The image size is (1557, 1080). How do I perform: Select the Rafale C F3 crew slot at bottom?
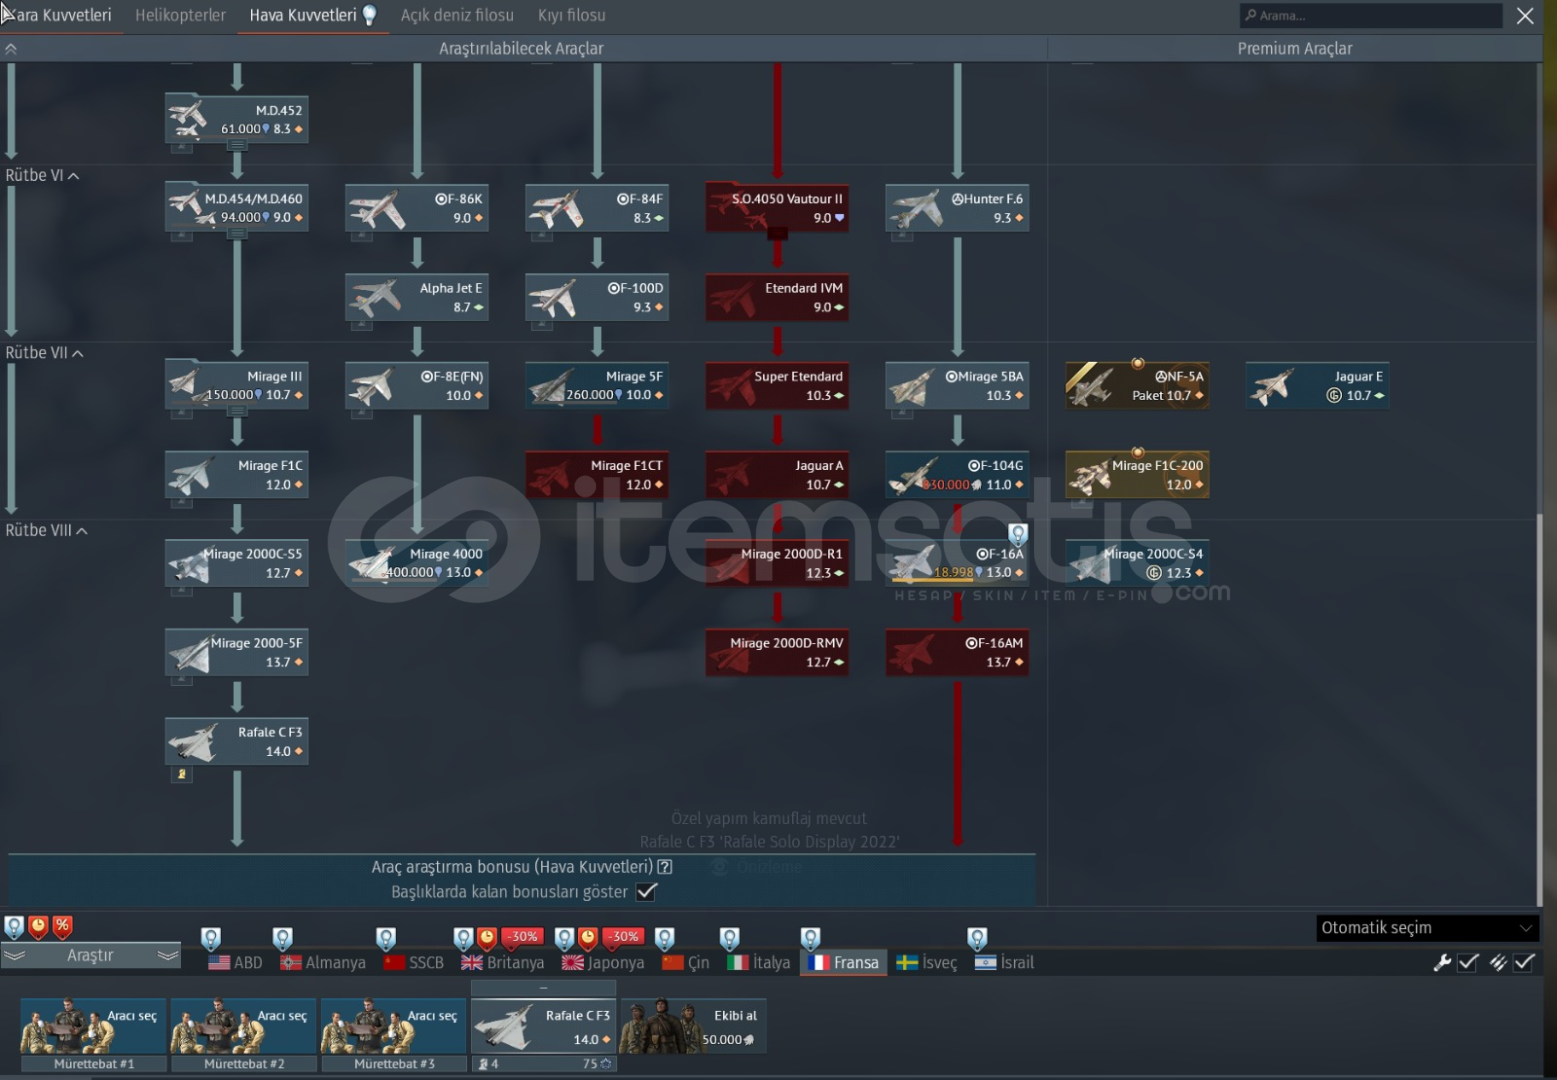point(544,1026)
